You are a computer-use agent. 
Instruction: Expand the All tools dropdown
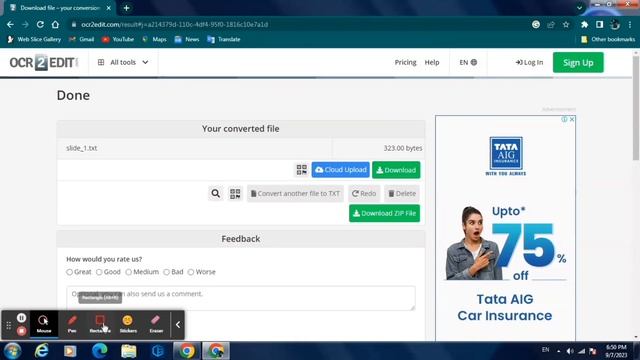click(x=123, y=62)
